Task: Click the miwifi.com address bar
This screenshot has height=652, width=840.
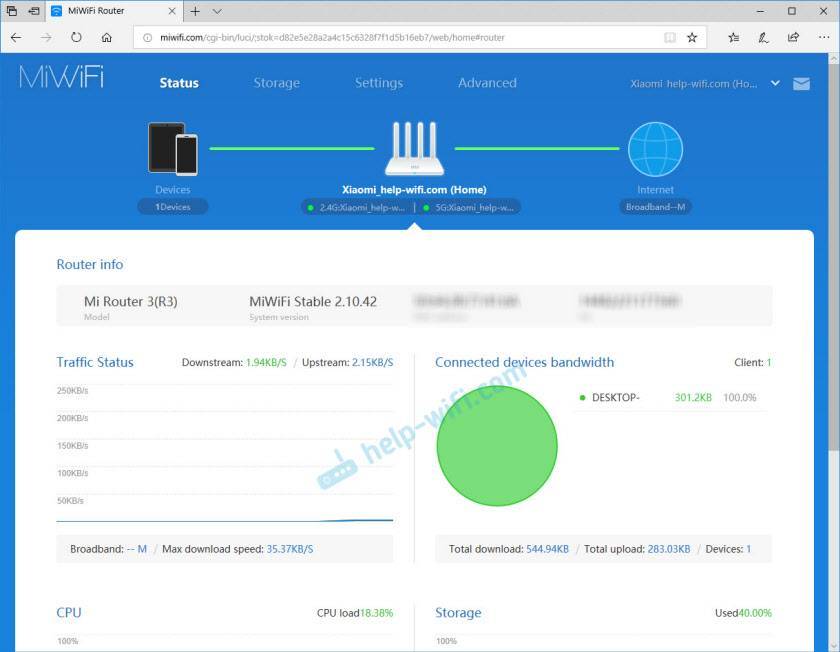Action: [400, 37]
